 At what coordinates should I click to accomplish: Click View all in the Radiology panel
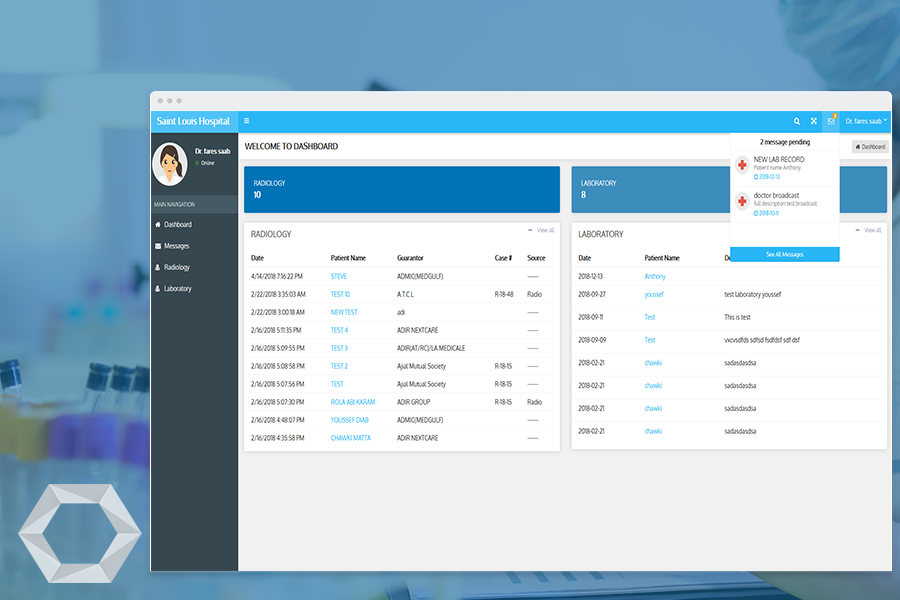(548, 229)
